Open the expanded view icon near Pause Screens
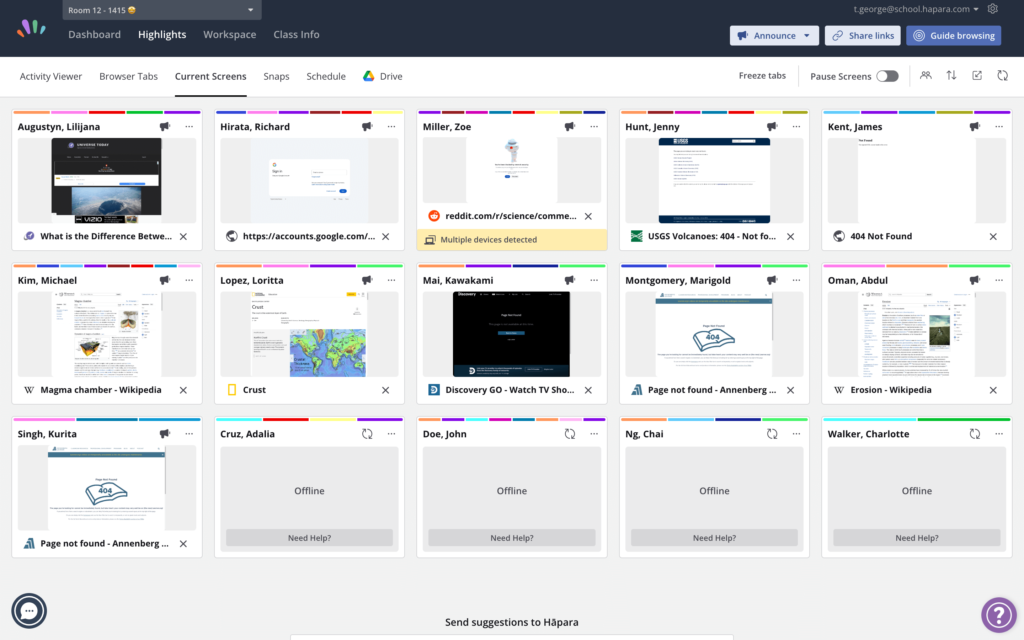Image resolution: width=1024 pixels, height=640 pixels. [x=976, y=75]
